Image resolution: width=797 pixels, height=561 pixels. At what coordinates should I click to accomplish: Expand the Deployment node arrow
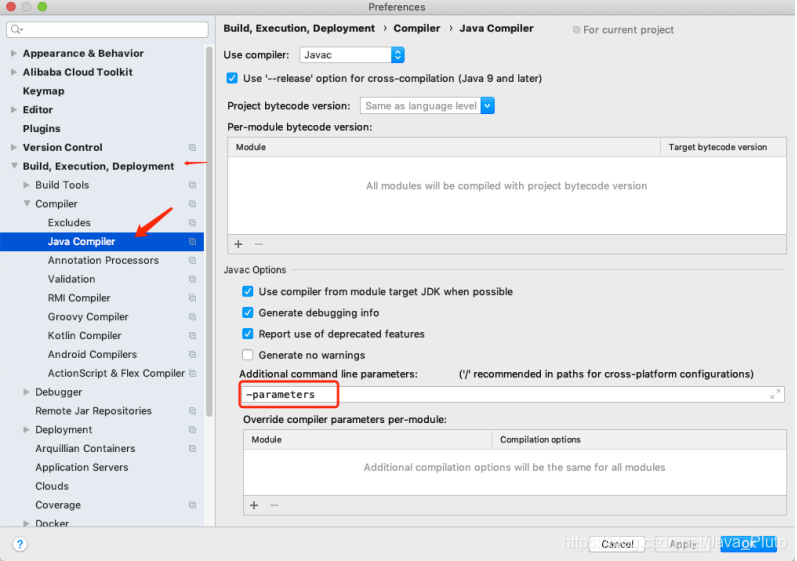point(26,429)
